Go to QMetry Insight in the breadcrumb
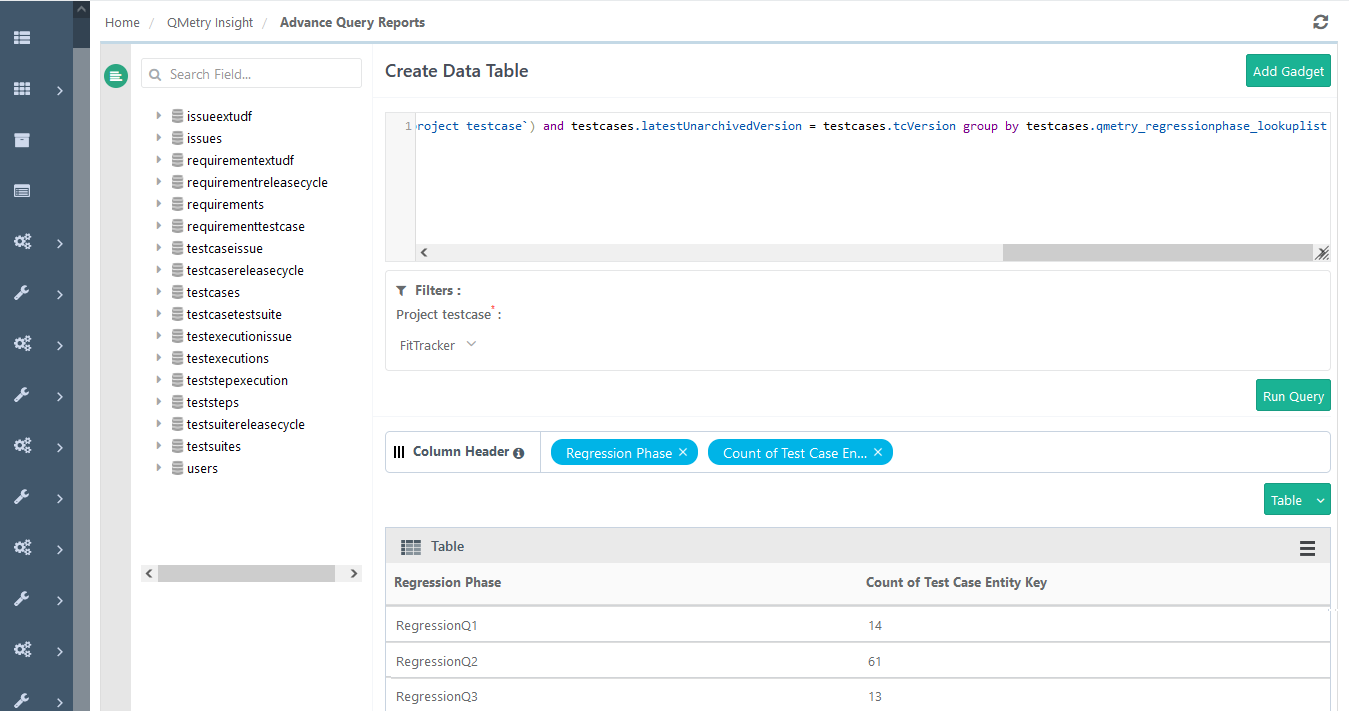Image resolution: width=1349 pixels, height=711 pixels. [x=210, y=22]
